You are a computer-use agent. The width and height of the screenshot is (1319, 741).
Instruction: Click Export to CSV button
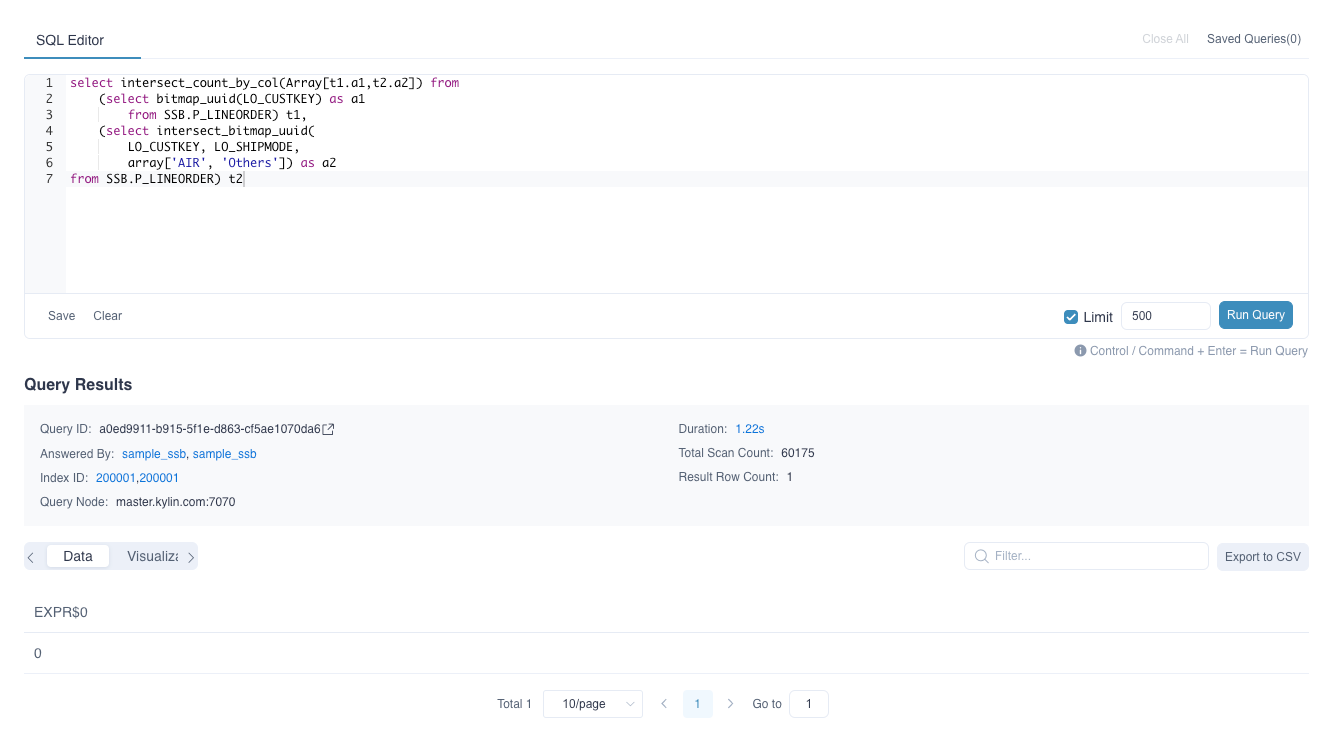point(1262,557)
